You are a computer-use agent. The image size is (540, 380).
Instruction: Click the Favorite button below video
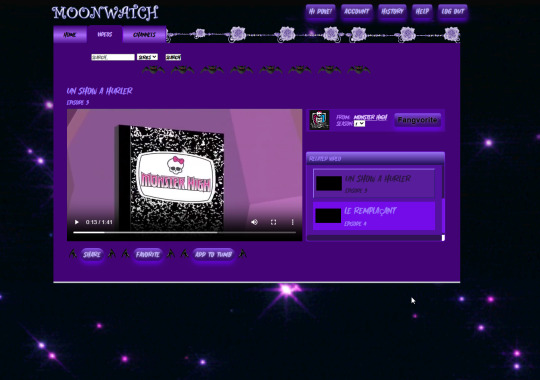[148, 255]
